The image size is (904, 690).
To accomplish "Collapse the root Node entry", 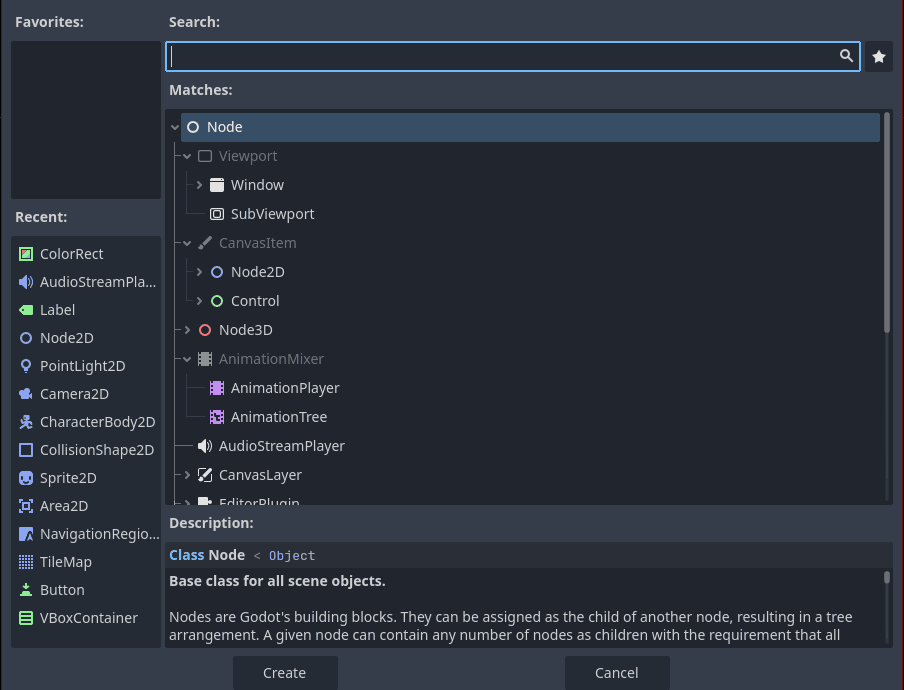I will [175, 127].
